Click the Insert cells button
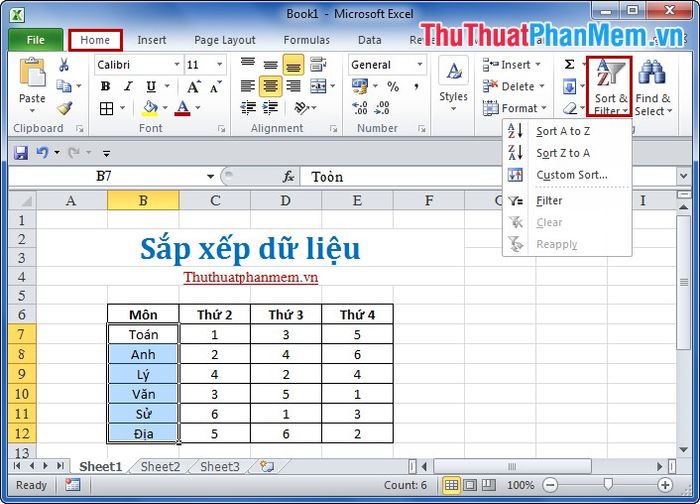 [x=512, y=65]
